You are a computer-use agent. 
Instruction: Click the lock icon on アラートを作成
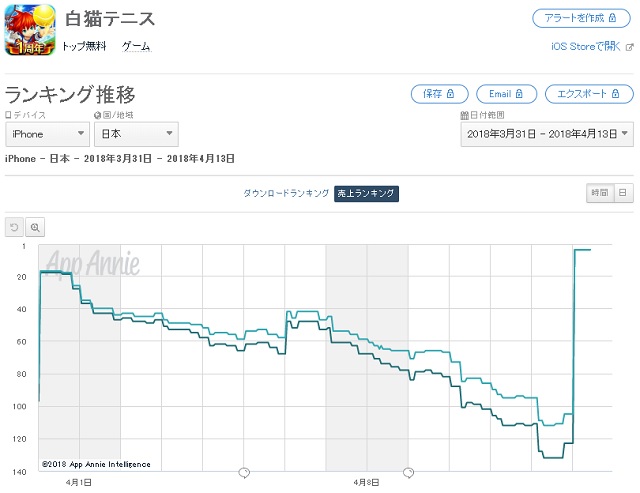tap(612, 18)
